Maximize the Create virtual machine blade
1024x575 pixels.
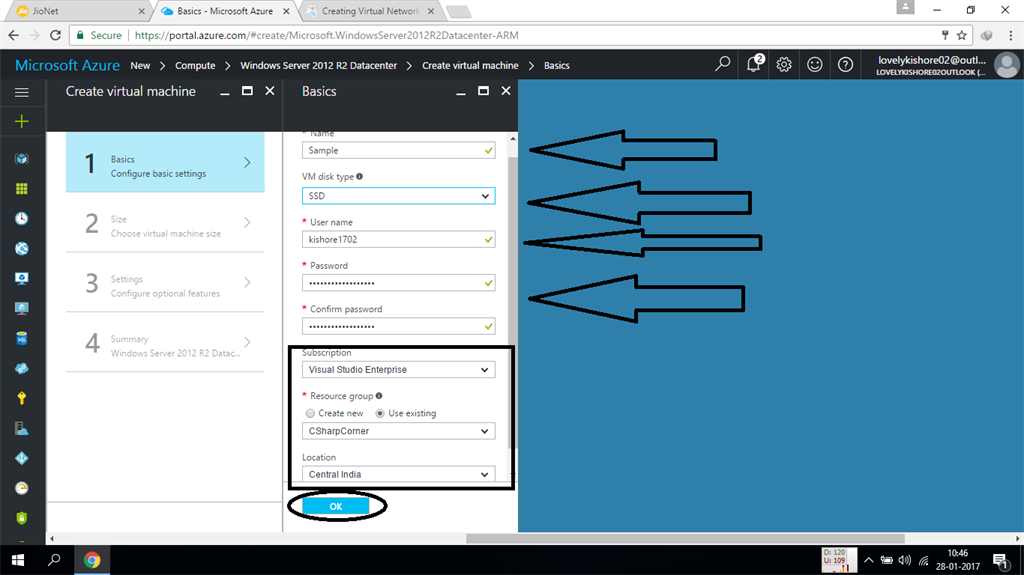(x=247, y=91)
